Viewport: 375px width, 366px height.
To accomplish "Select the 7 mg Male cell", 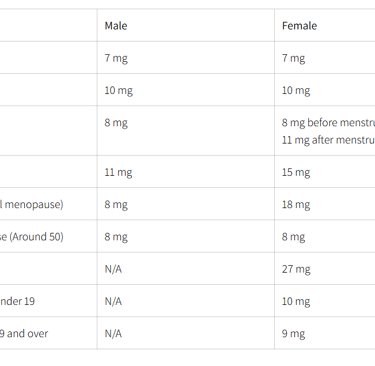I will click(x=116, y=58).
